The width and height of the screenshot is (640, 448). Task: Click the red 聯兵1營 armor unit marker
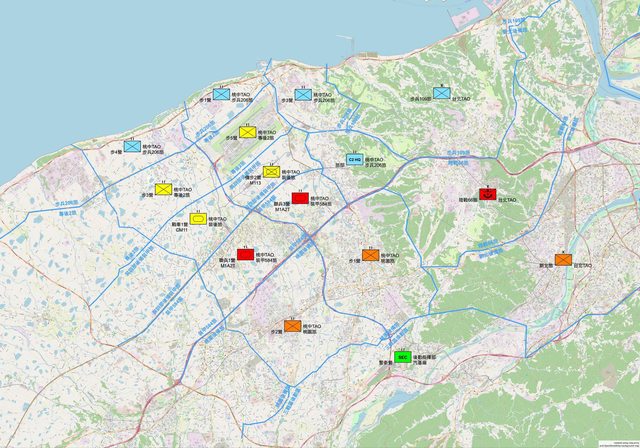click(246, 255)
